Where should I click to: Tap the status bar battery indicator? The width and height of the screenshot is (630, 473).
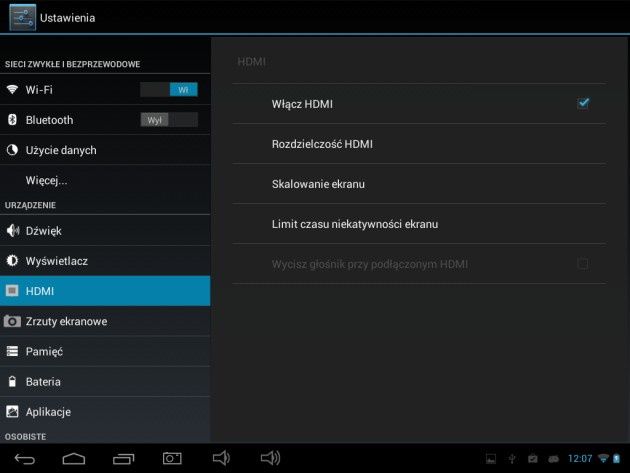(616, 458)
